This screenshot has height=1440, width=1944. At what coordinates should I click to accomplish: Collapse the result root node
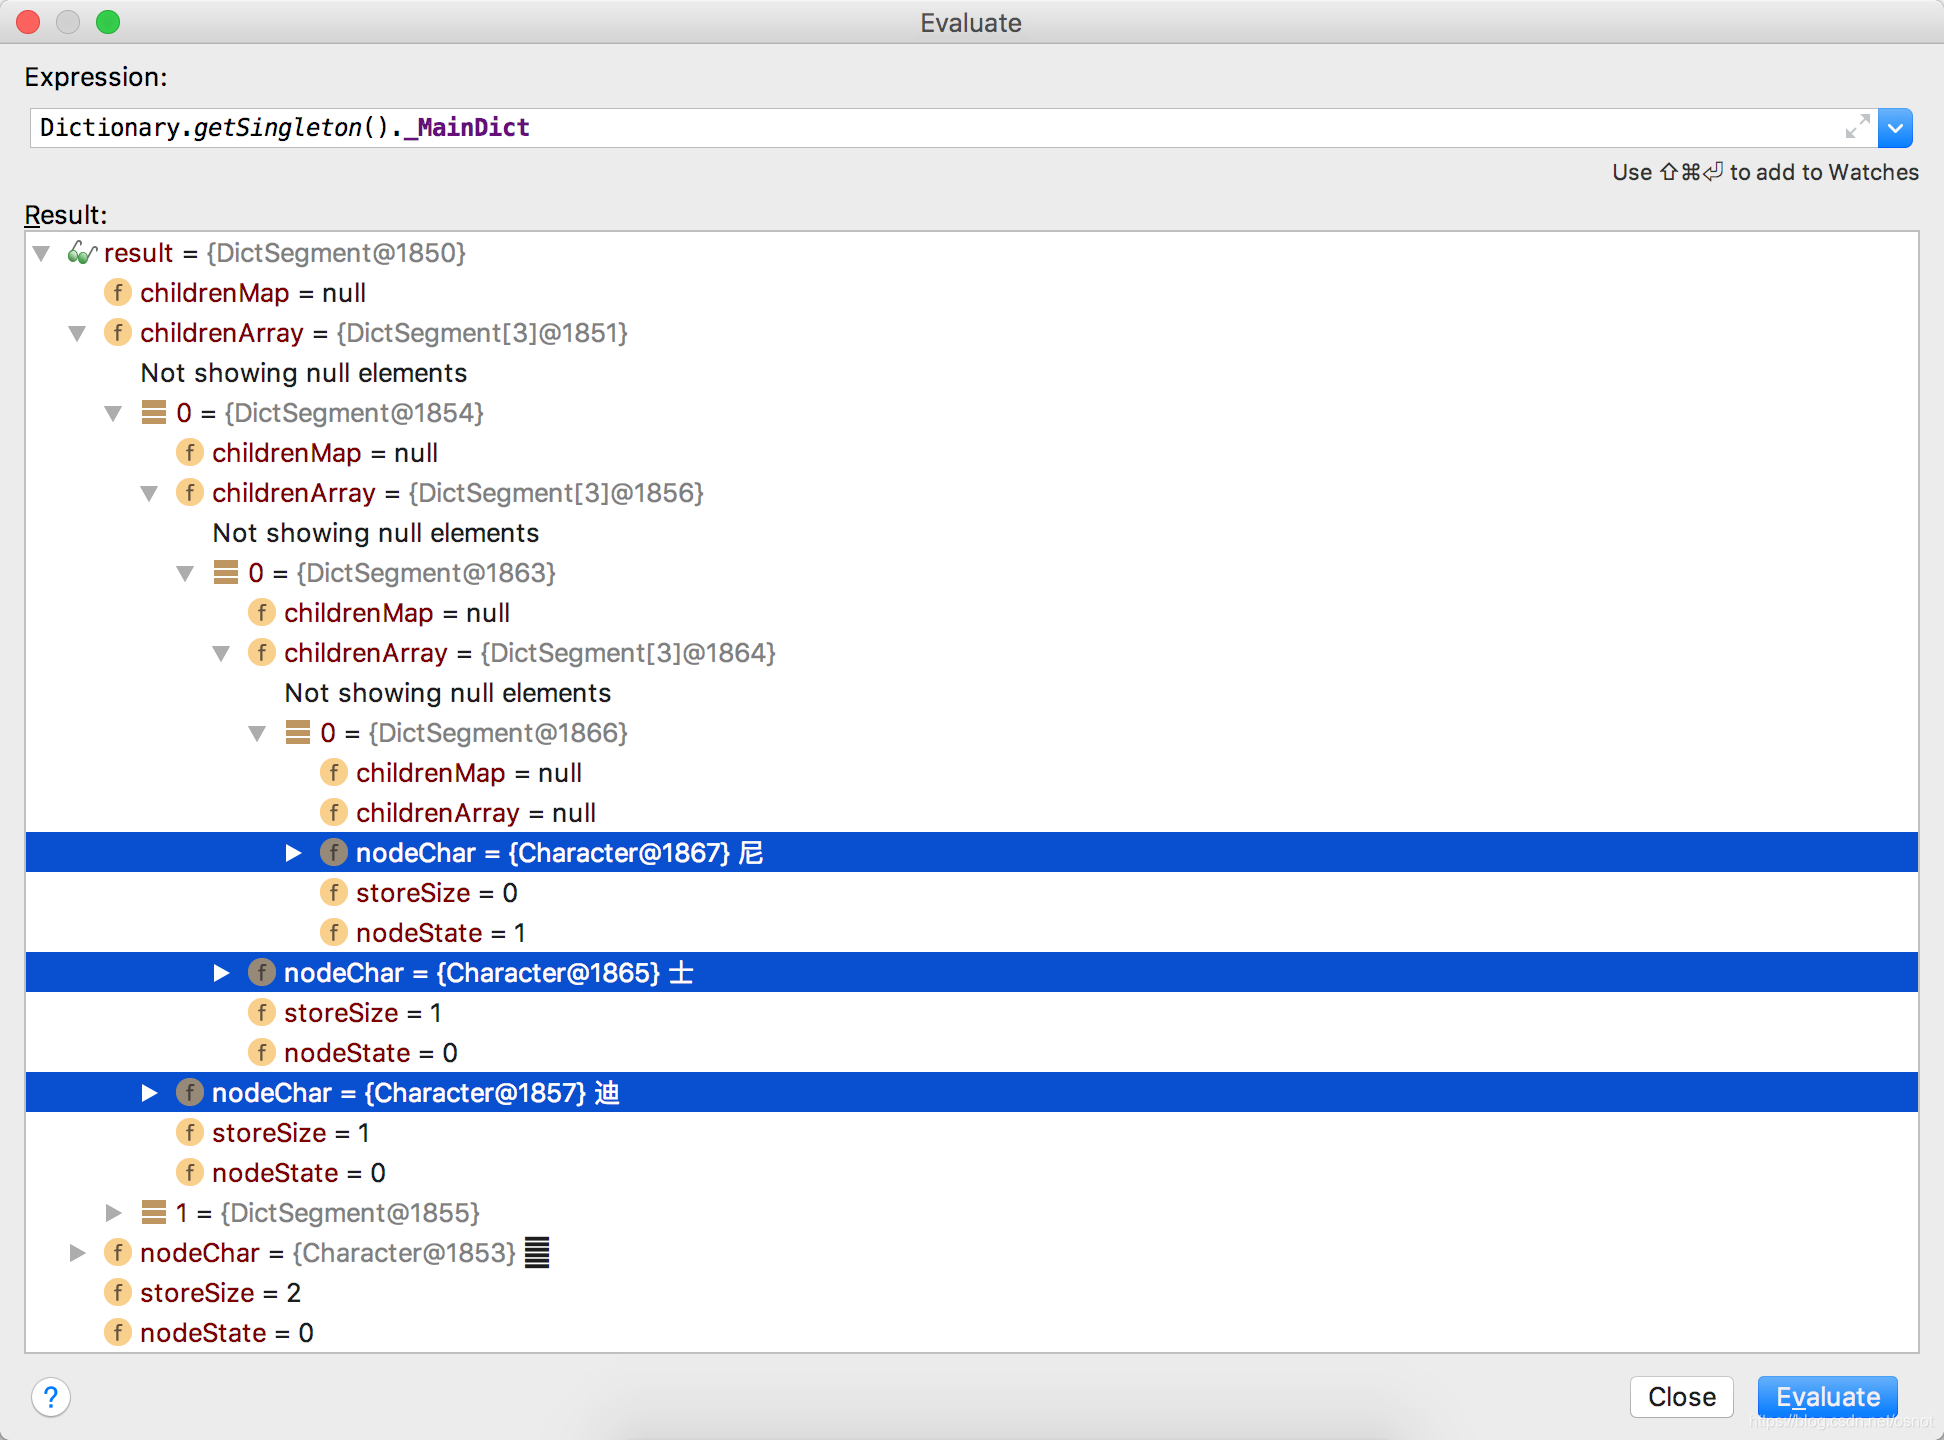point(42,253)
